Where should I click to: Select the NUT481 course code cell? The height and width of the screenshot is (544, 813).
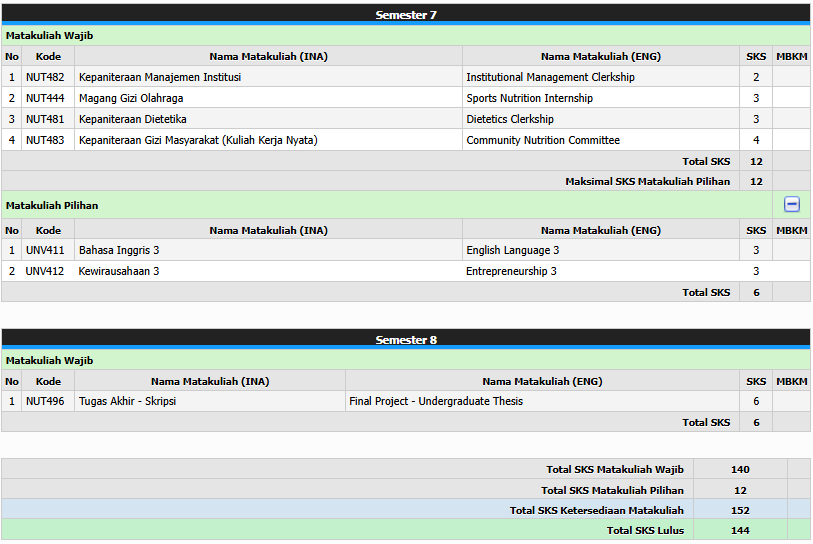45,119
